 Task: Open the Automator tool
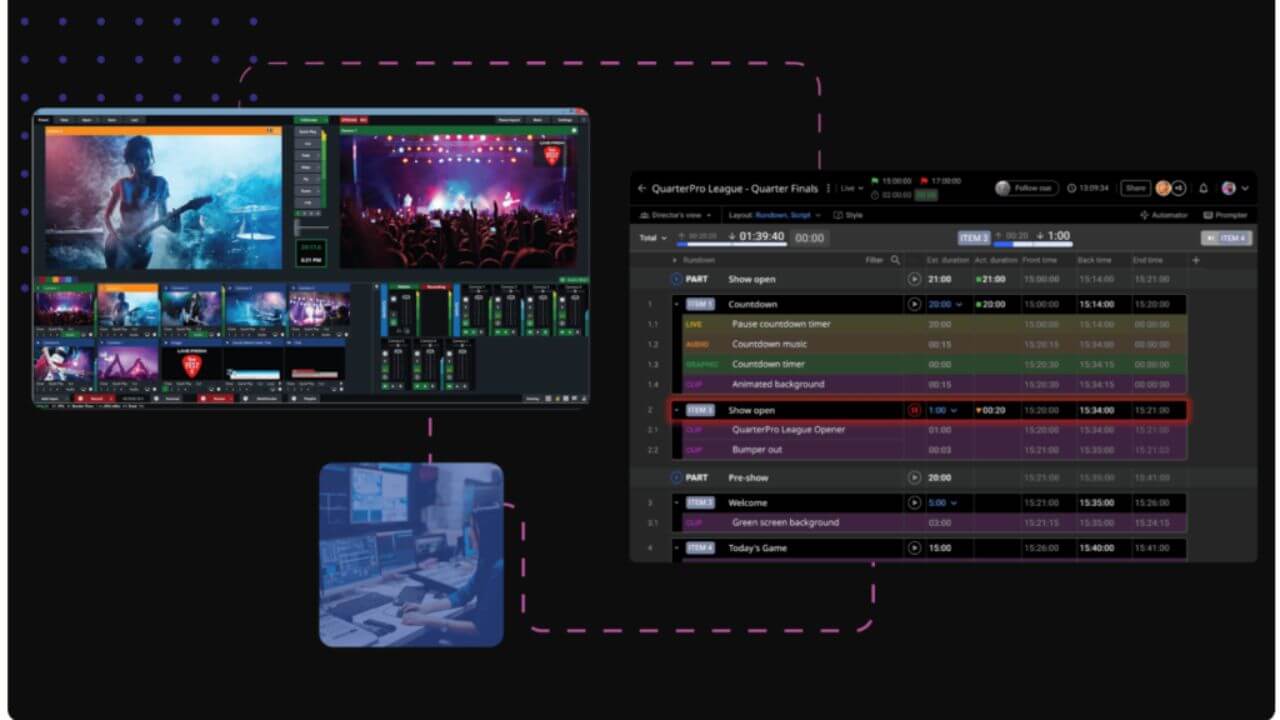[1164, 215]
